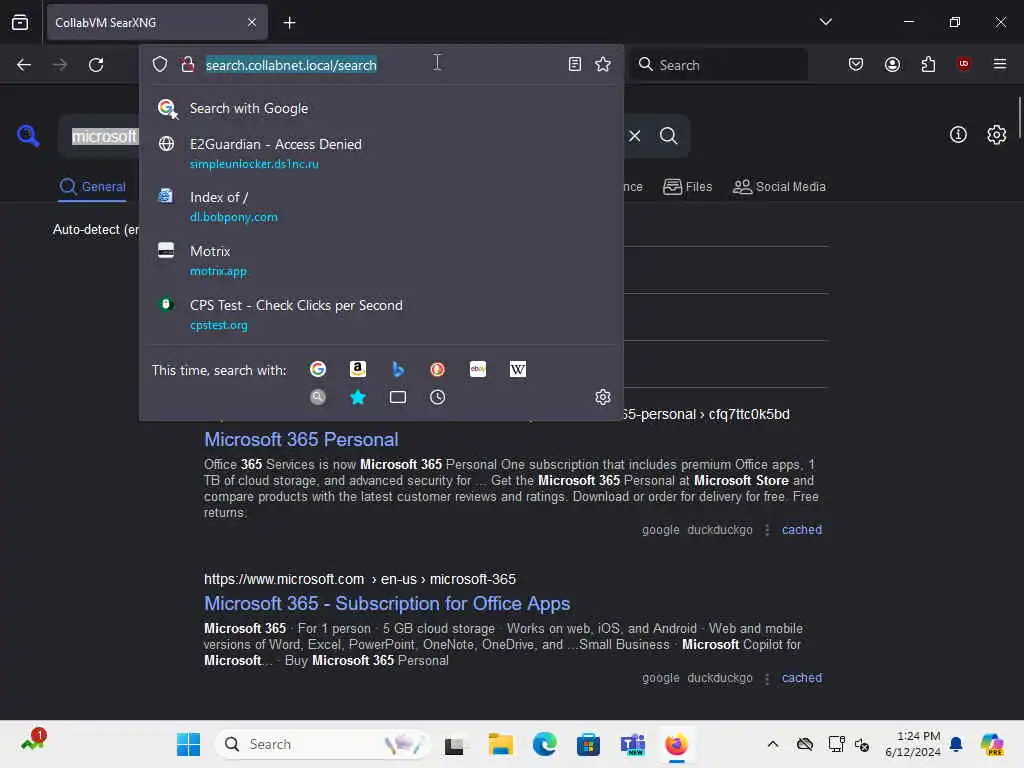Open the extensions puzzle icon
Screen dimensions: 1024x768
click(928, 64)
